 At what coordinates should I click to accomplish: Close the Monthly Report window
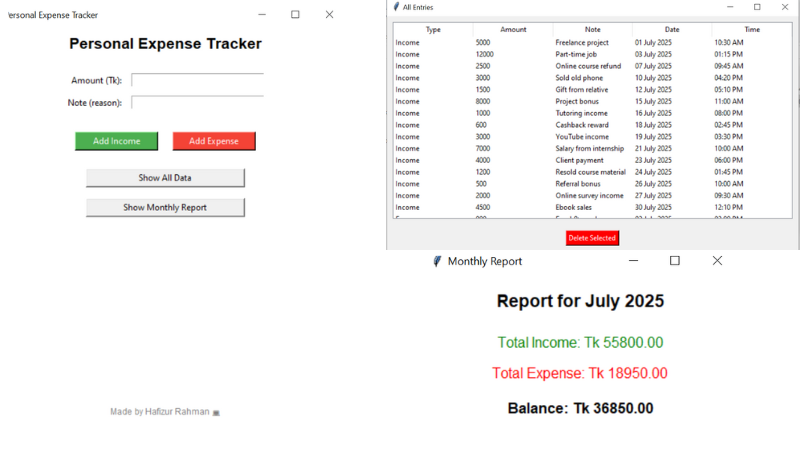[717, 261]
